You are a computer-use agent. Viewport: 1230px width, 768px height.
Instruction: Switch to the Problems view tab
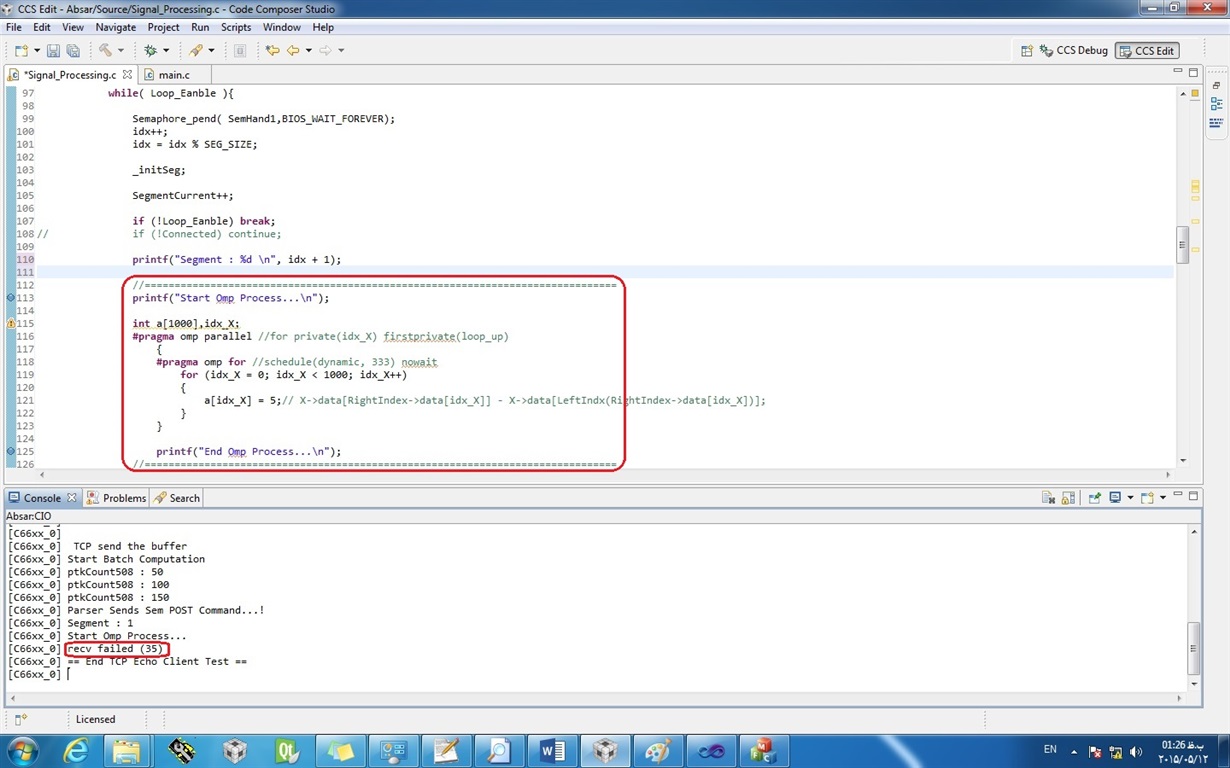(116, 498)
